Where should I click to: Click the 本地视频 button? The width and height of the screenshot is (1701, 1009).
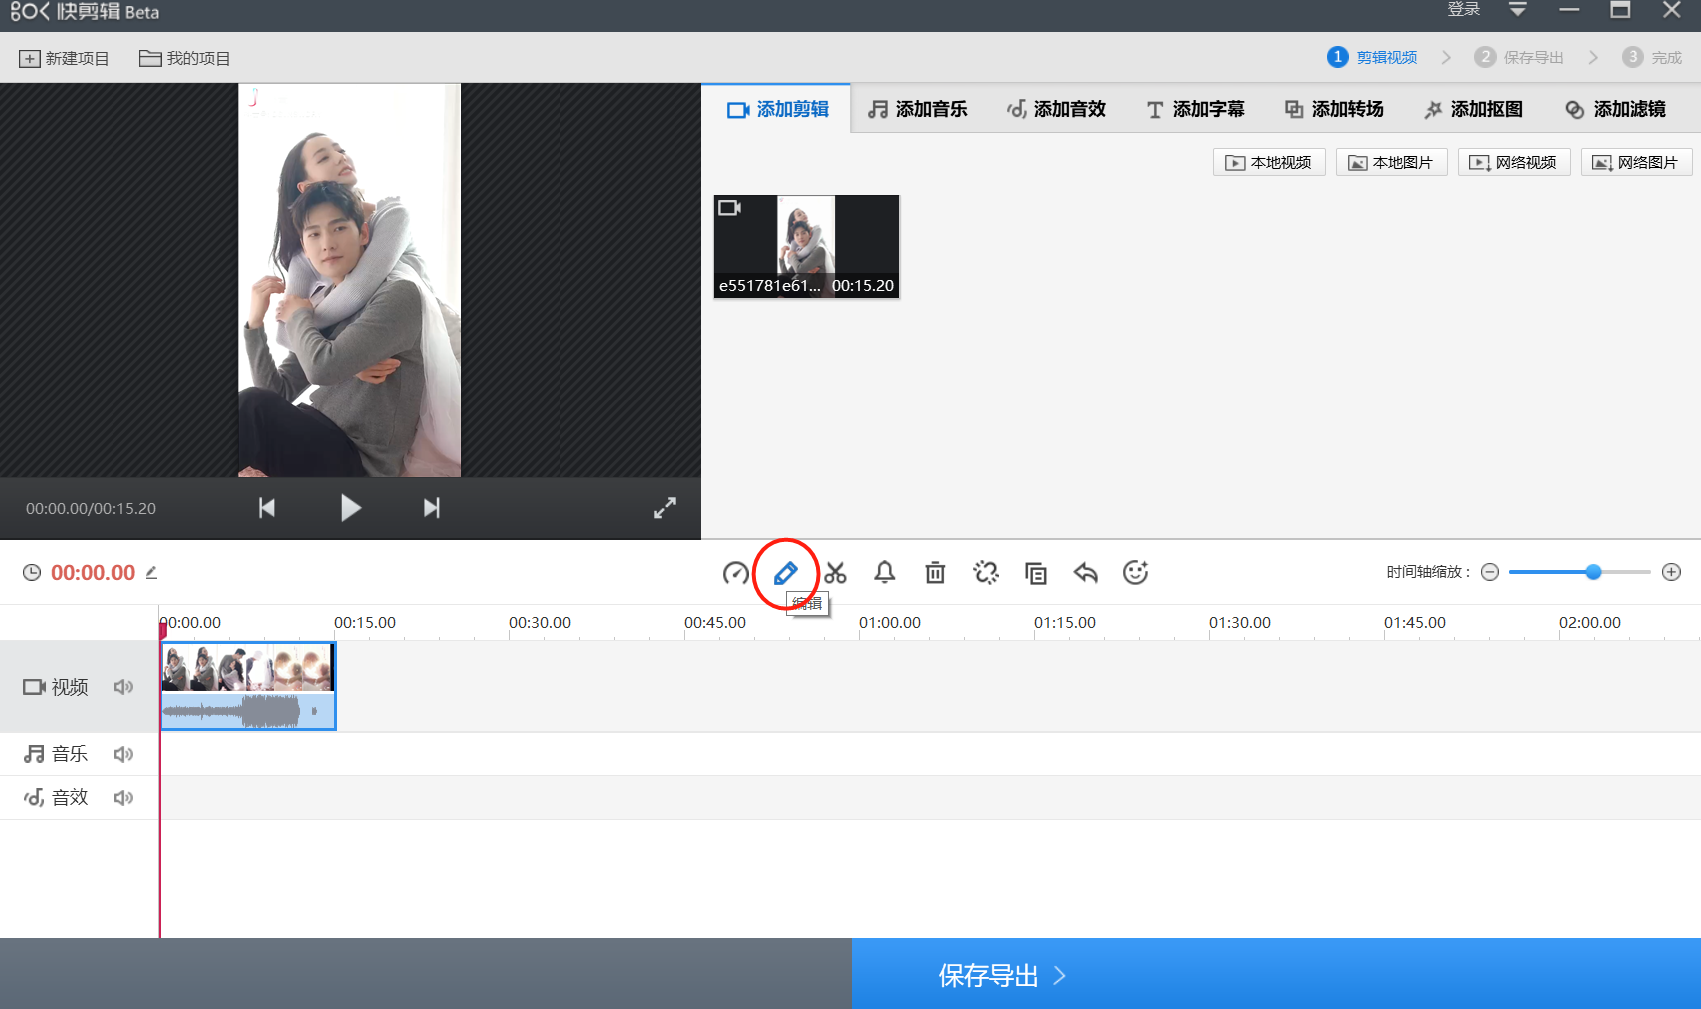click(x=1269, y=162)
